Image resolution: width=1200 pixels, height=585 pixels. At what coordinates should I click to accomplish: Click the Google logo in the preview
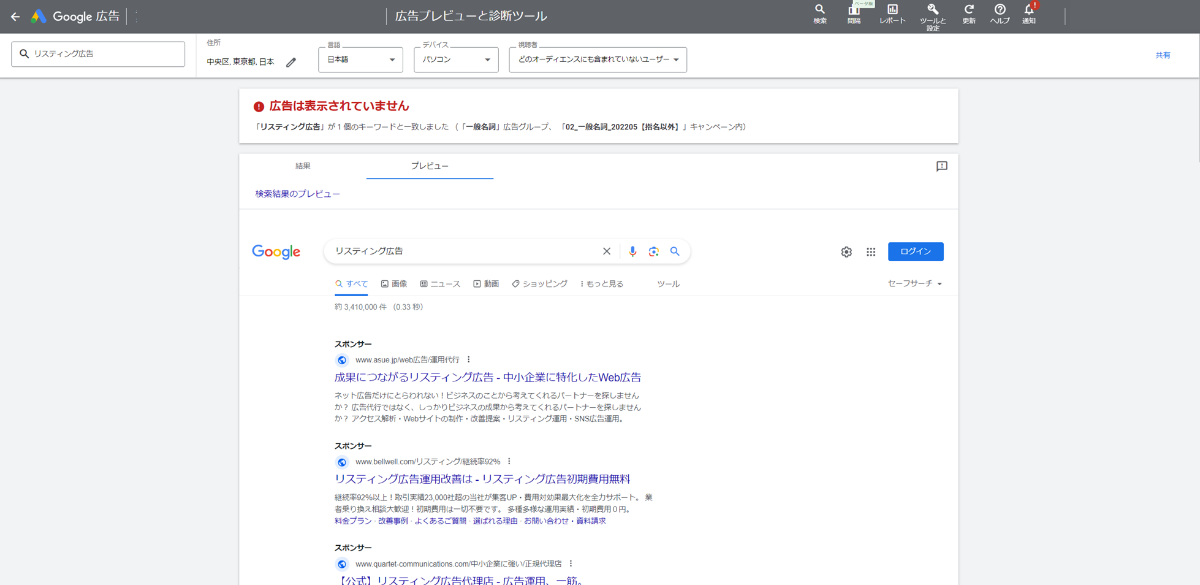pos(276,252)
